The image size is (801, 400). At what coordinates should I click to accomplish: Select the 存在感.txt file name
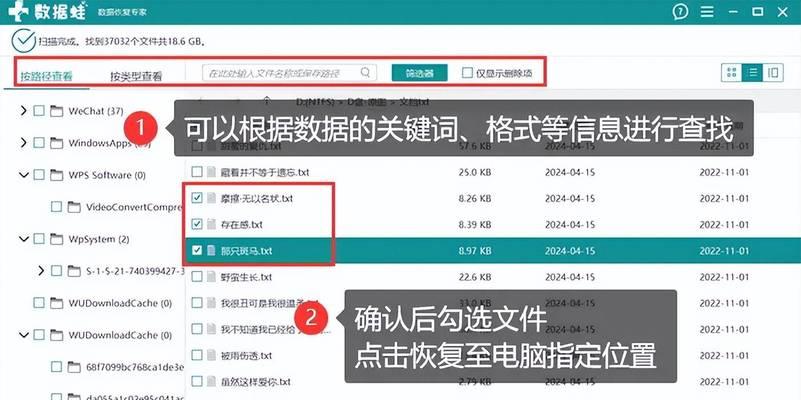pyautogui.click(x=242, y=224)
